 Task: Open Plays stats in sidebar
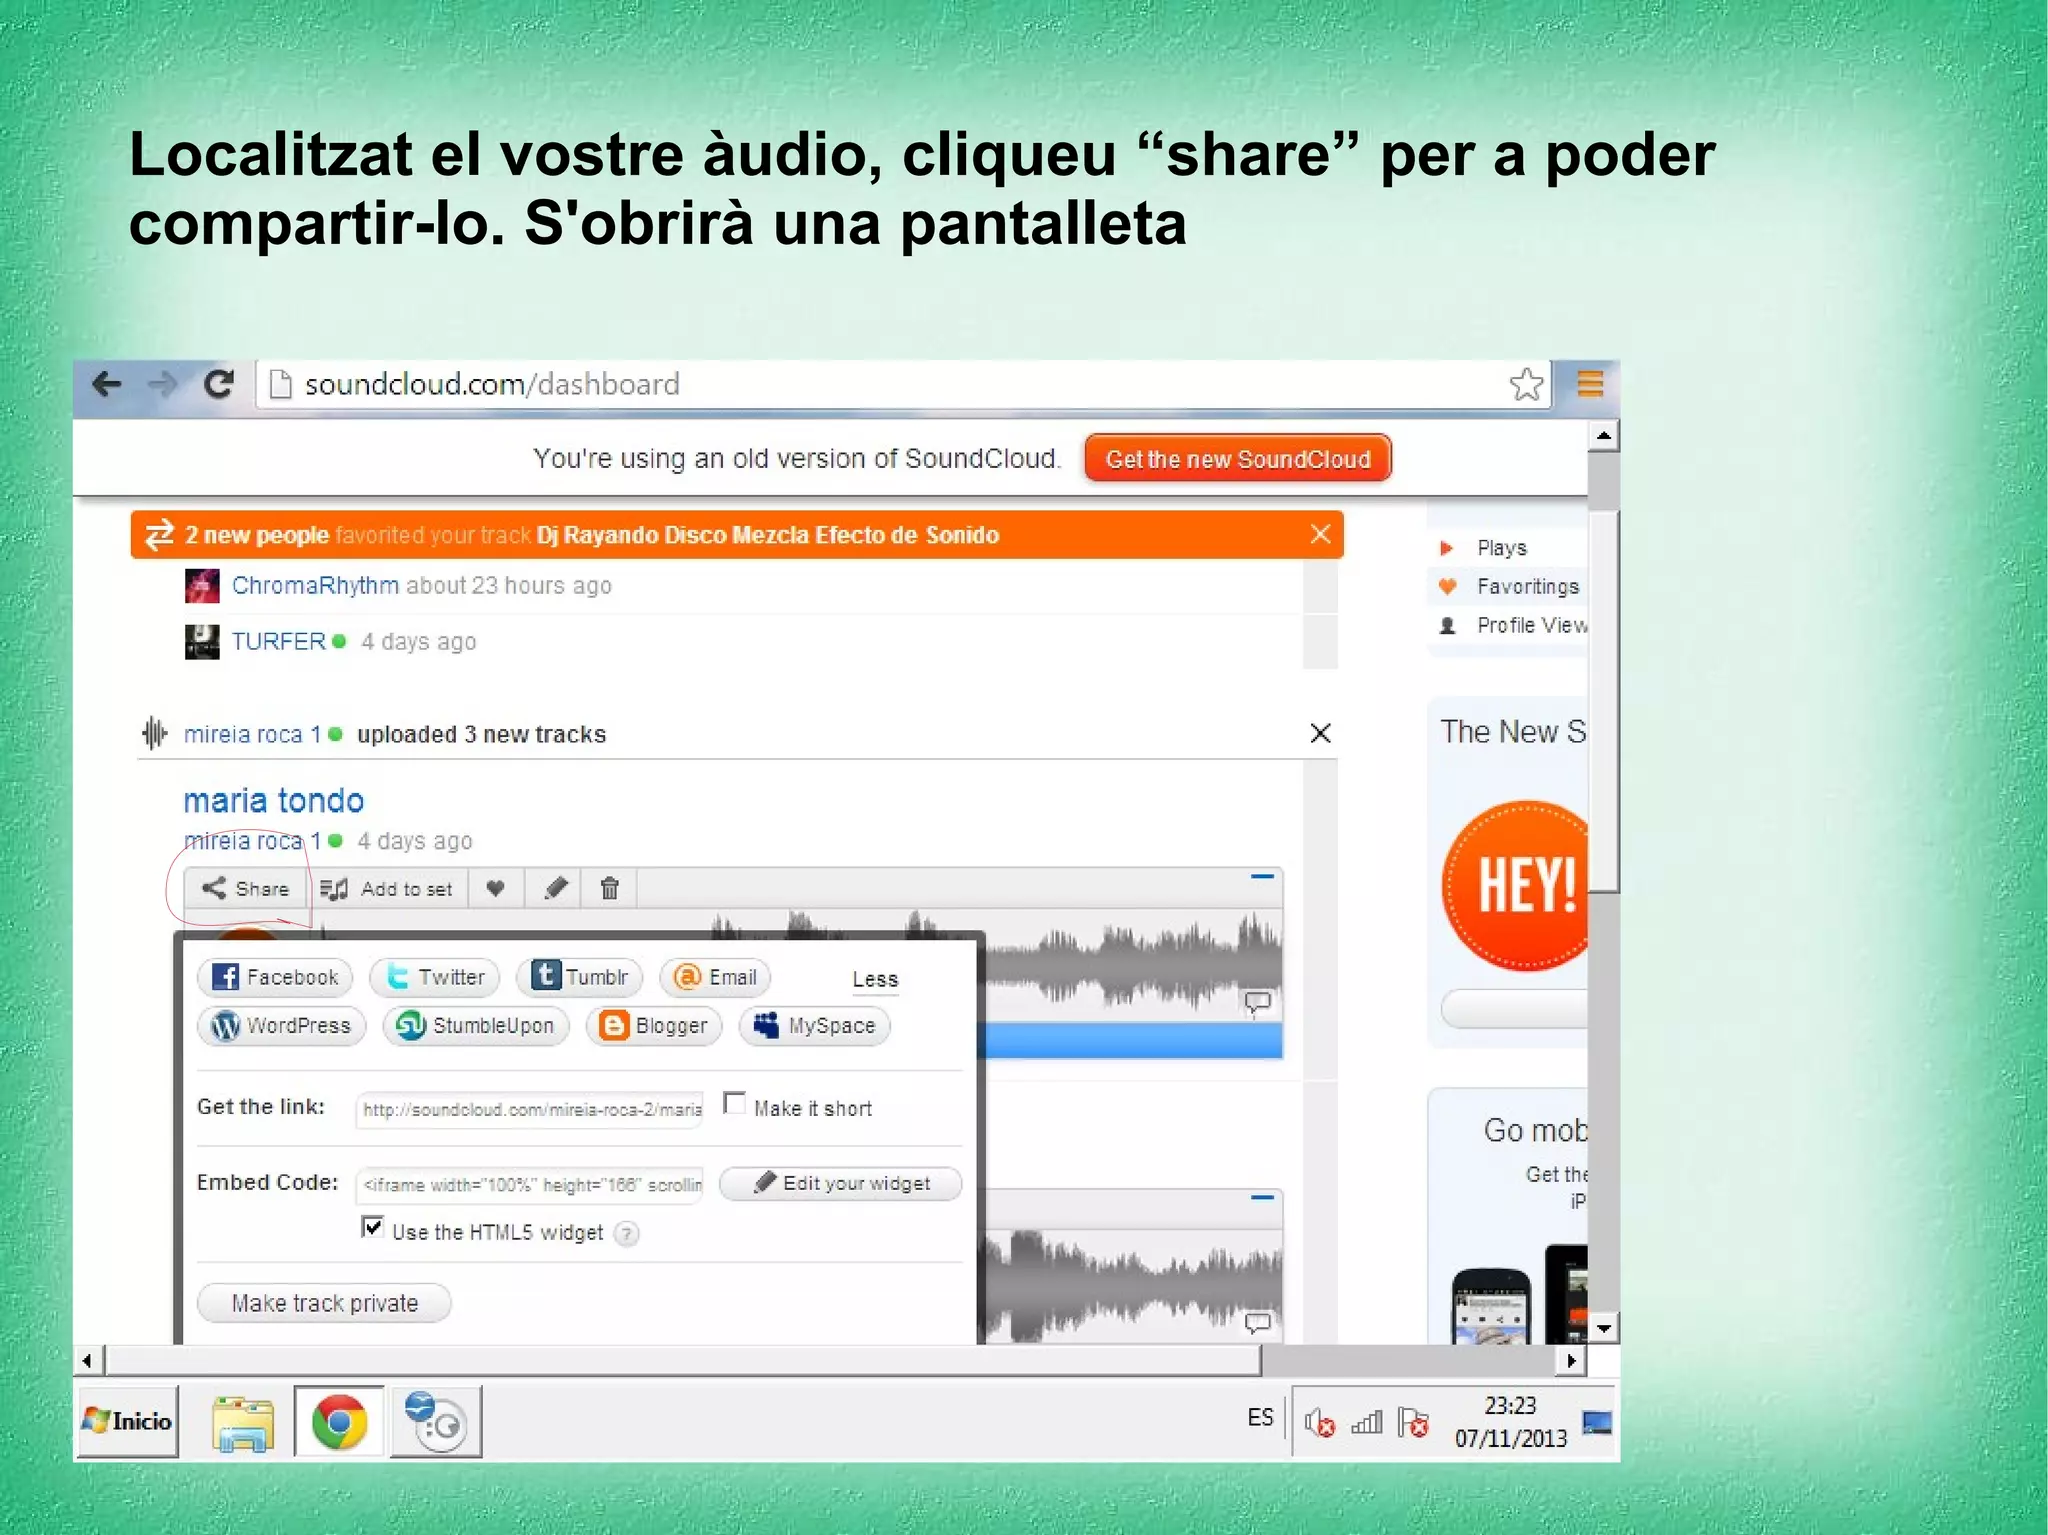click(1502, 548)
